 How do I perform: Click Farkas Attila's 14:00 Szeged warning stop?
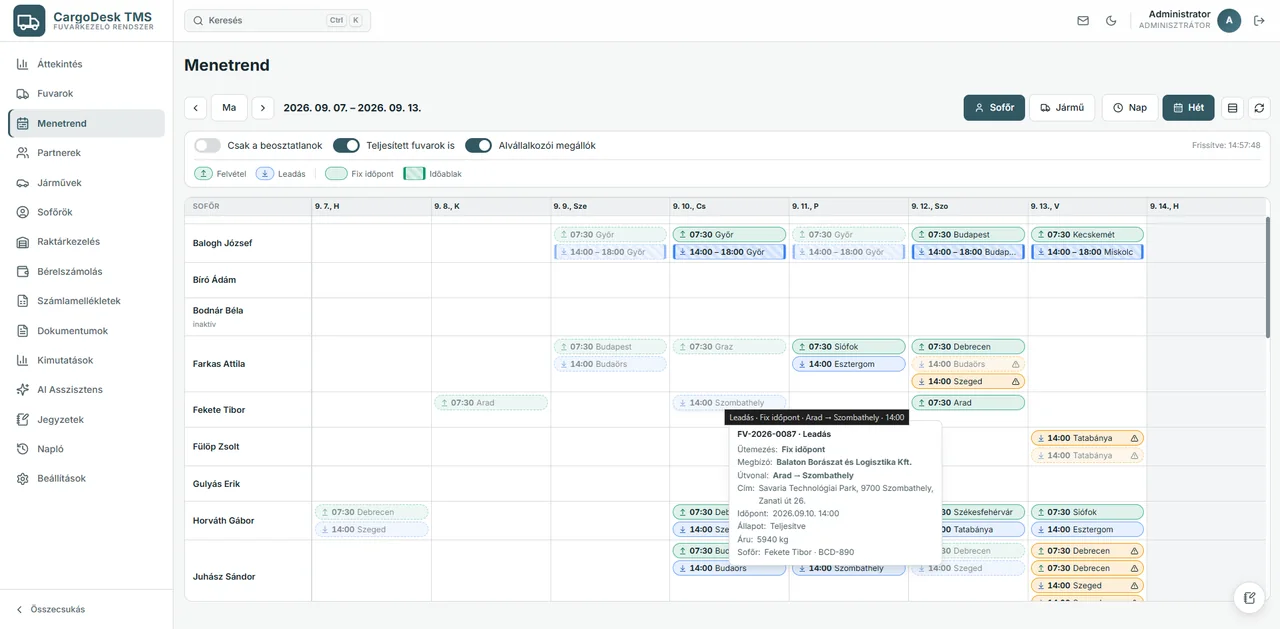968,381
